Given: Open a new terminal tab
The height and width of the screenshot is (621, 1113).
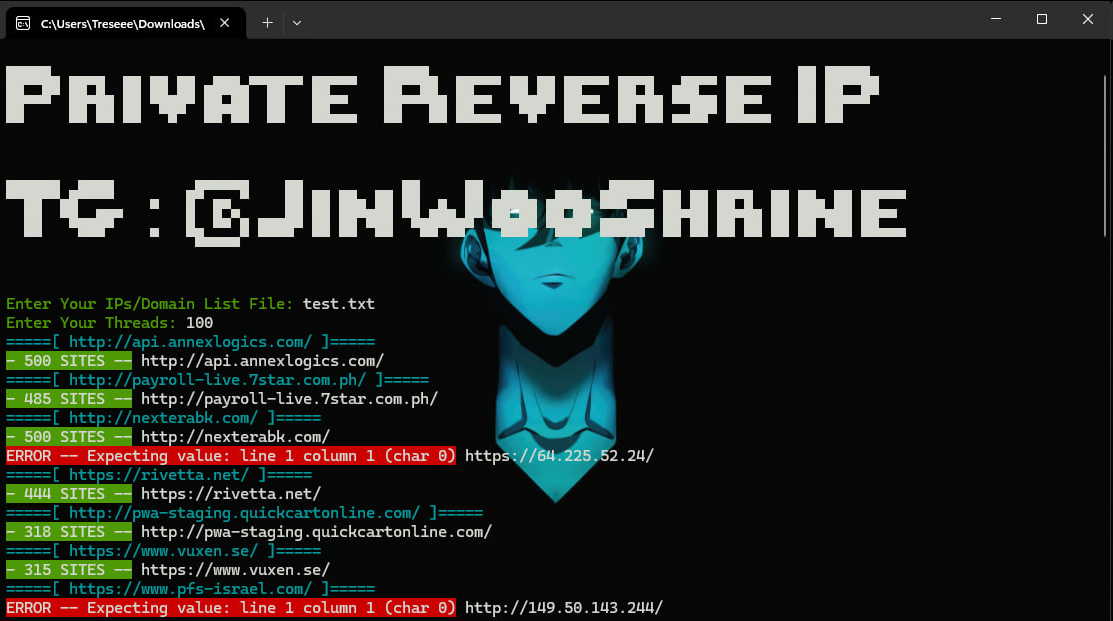Looking at the screenshot, I should pyautogui.click(x=267, y=23).
